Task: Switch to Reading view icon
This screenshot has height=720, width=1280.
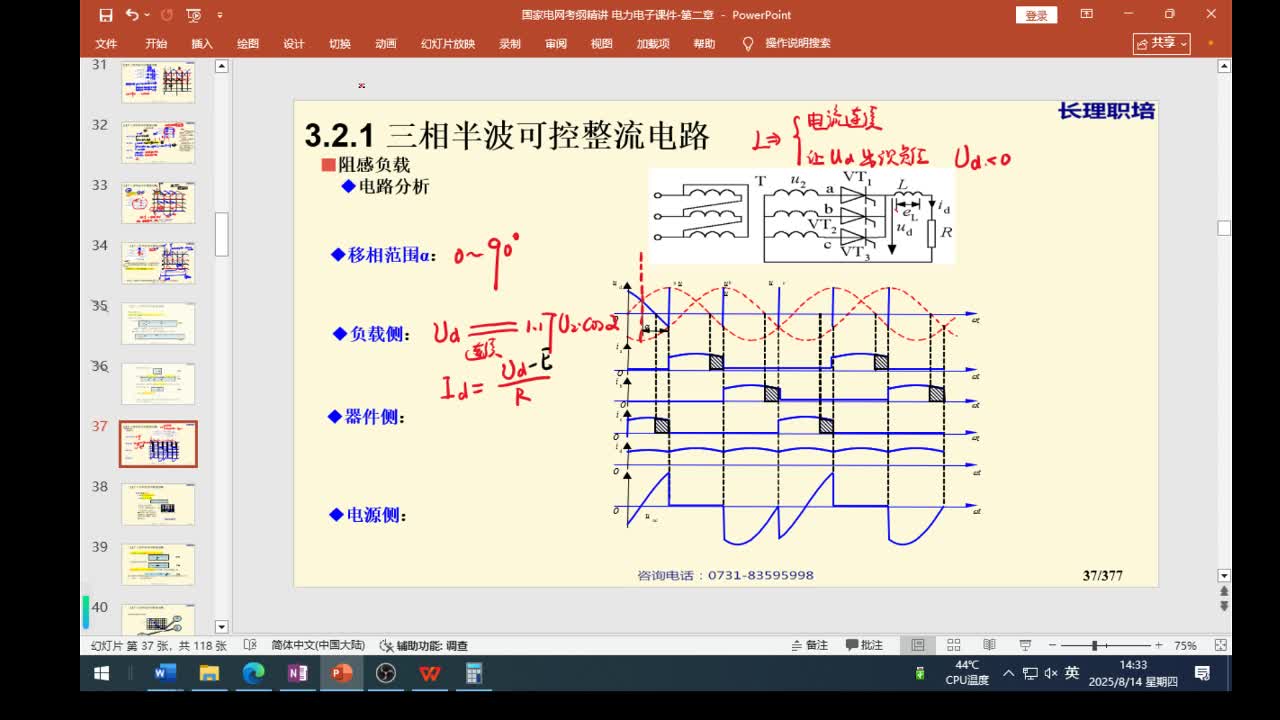Action: tap(989, 646)
